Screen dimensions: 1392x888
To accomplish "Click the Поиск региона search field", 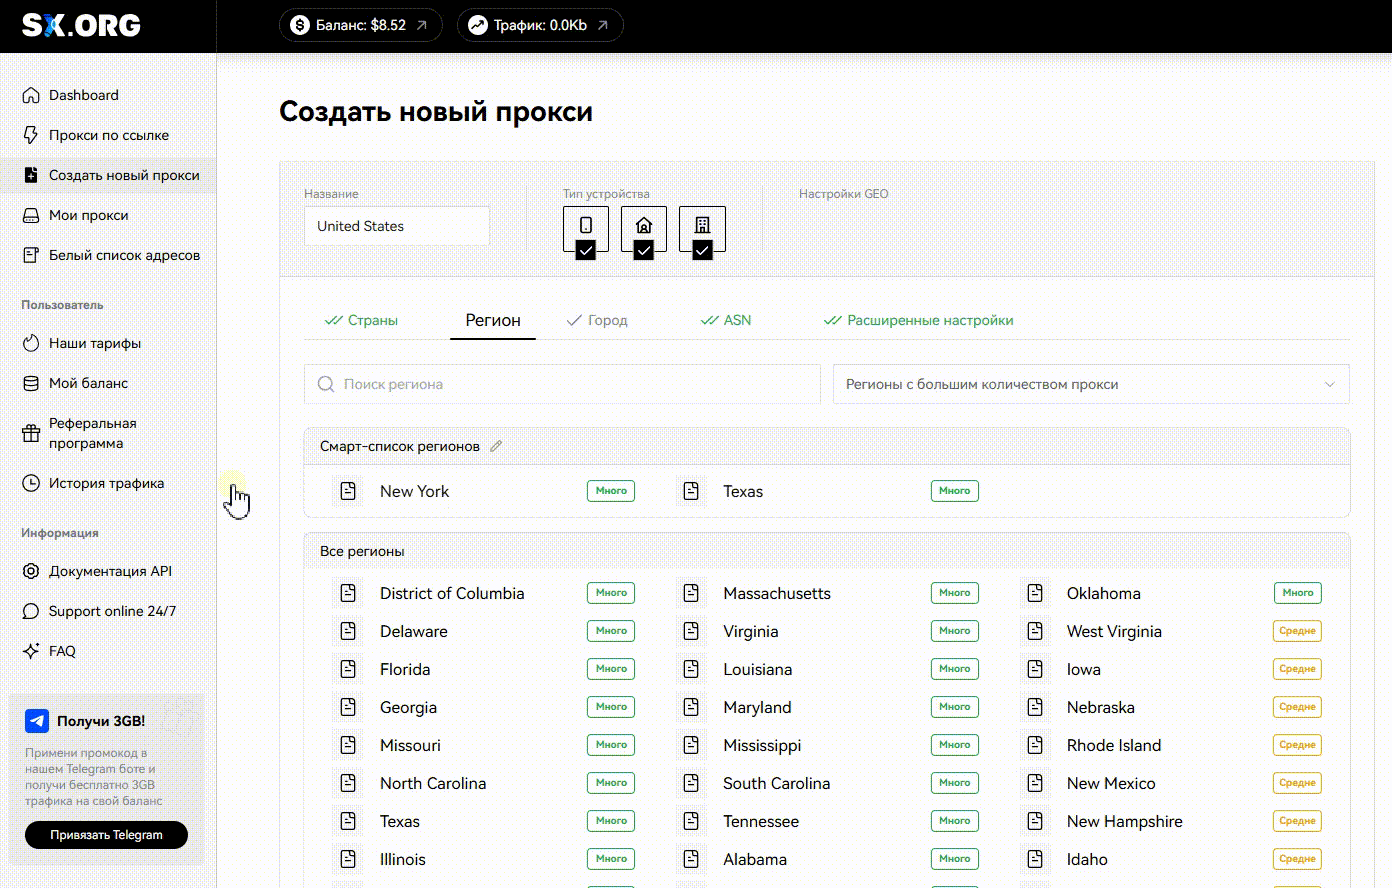I will point(562,384).
